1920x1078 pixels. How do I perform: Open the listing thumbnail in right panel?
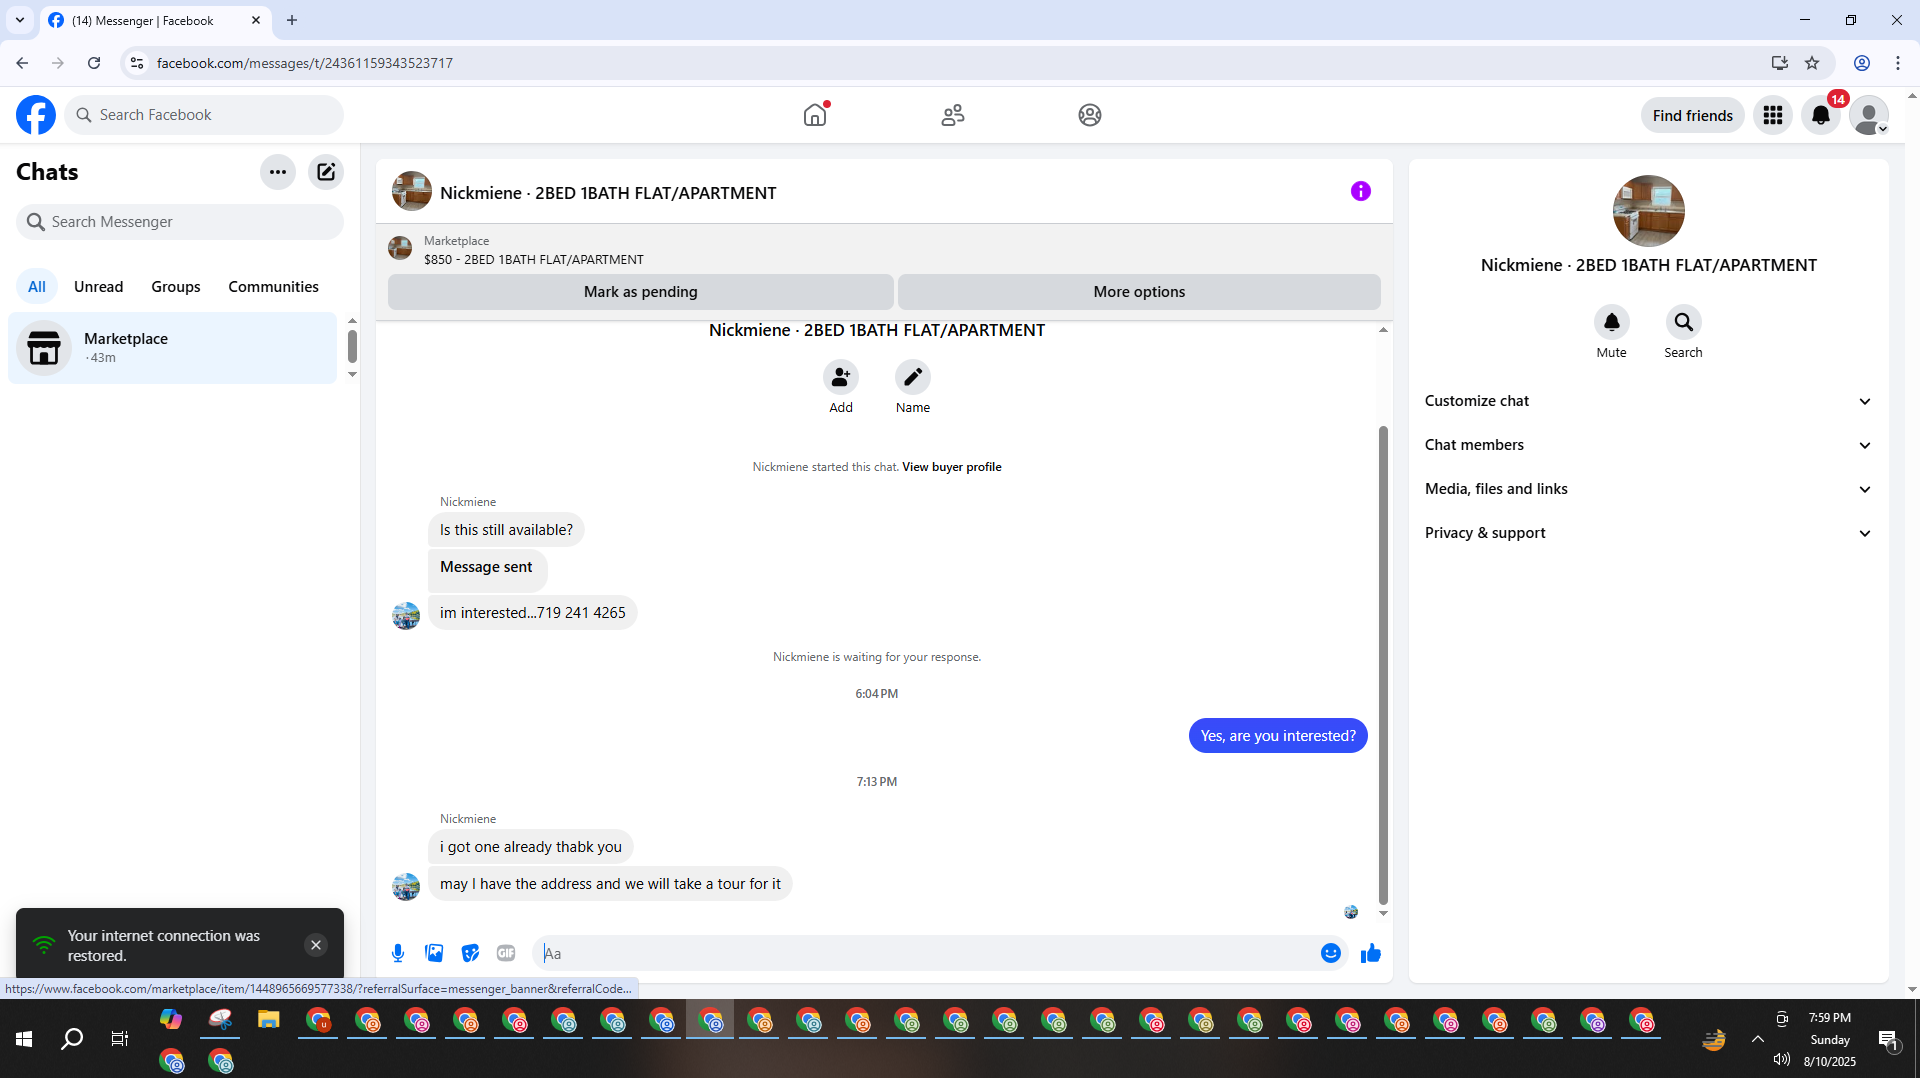pyautogui.click(x=1649, y=211)
